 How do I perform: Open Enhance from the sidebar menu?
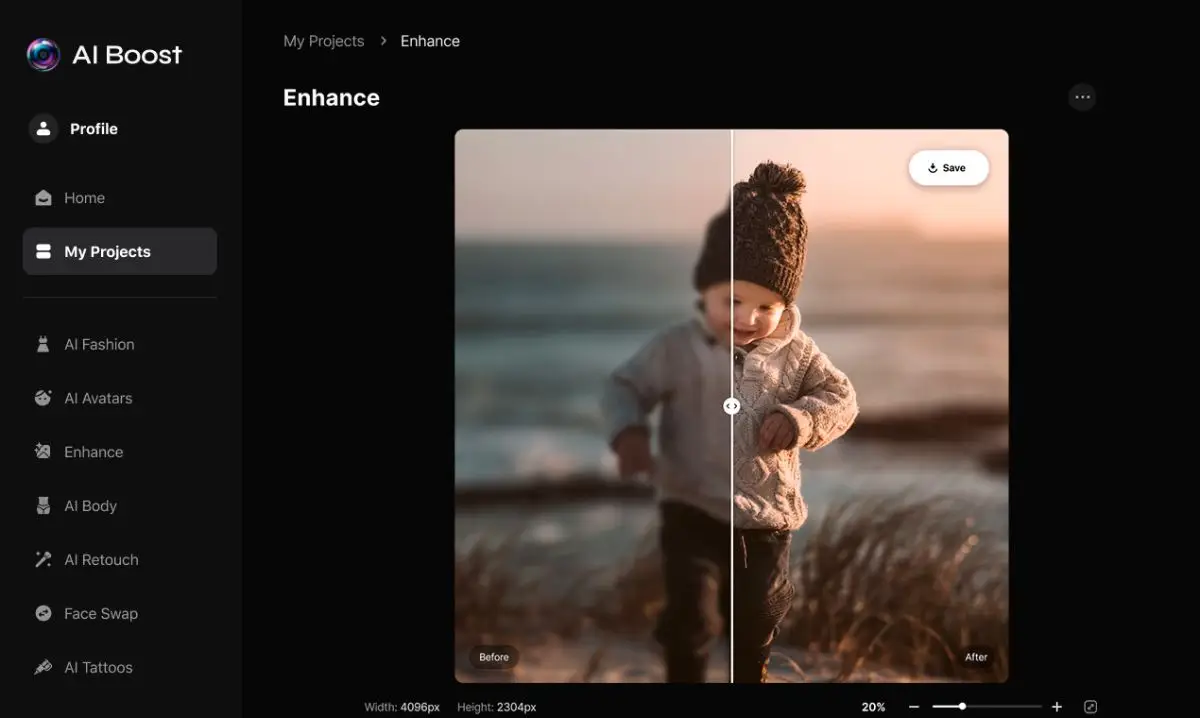coord(94,452)
